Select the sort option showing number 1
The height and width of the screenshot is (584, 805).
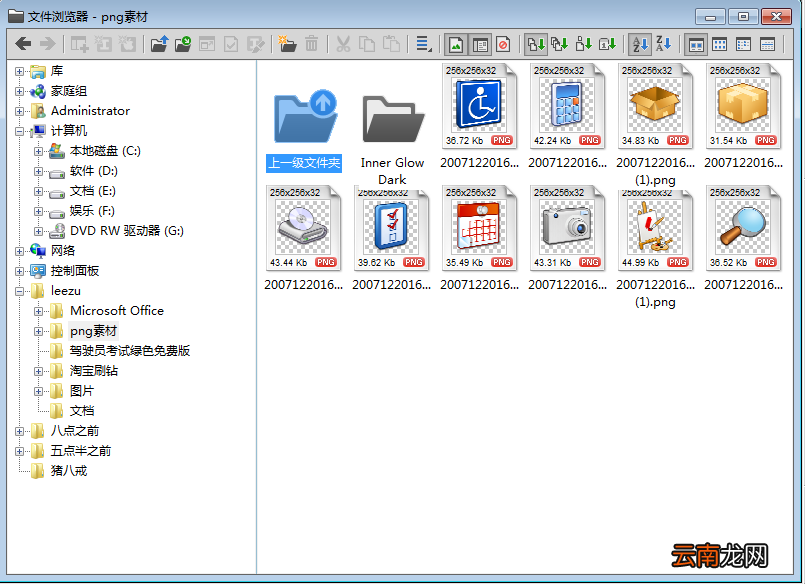coord(607,45)
